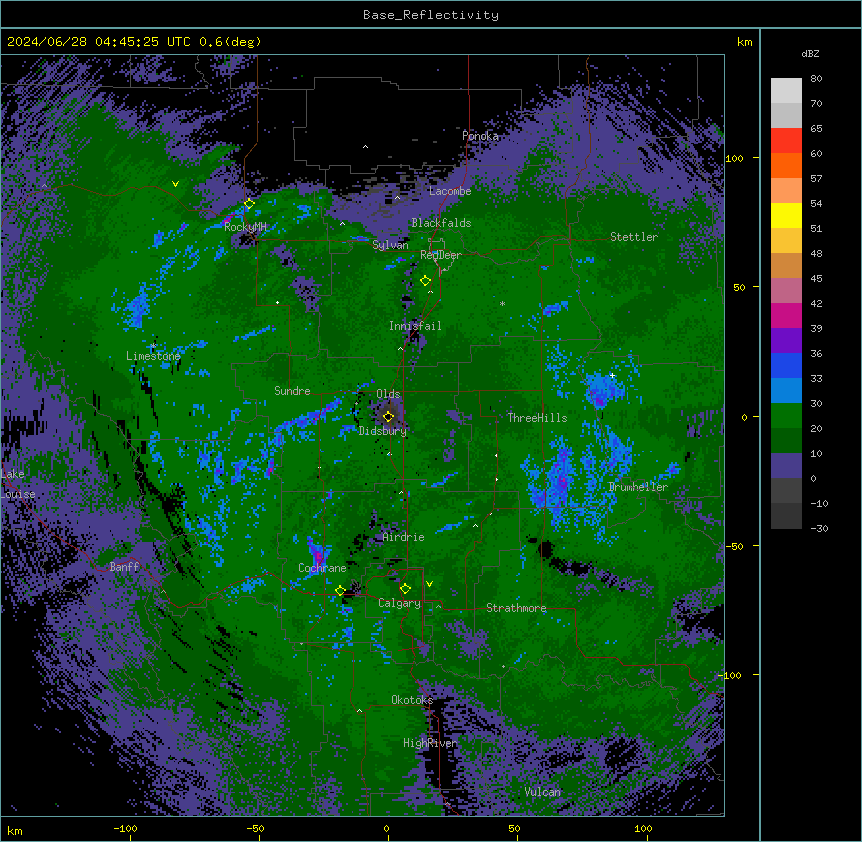
Task: Click the -50 tick label on bottom axis
Action: (255, 828)
